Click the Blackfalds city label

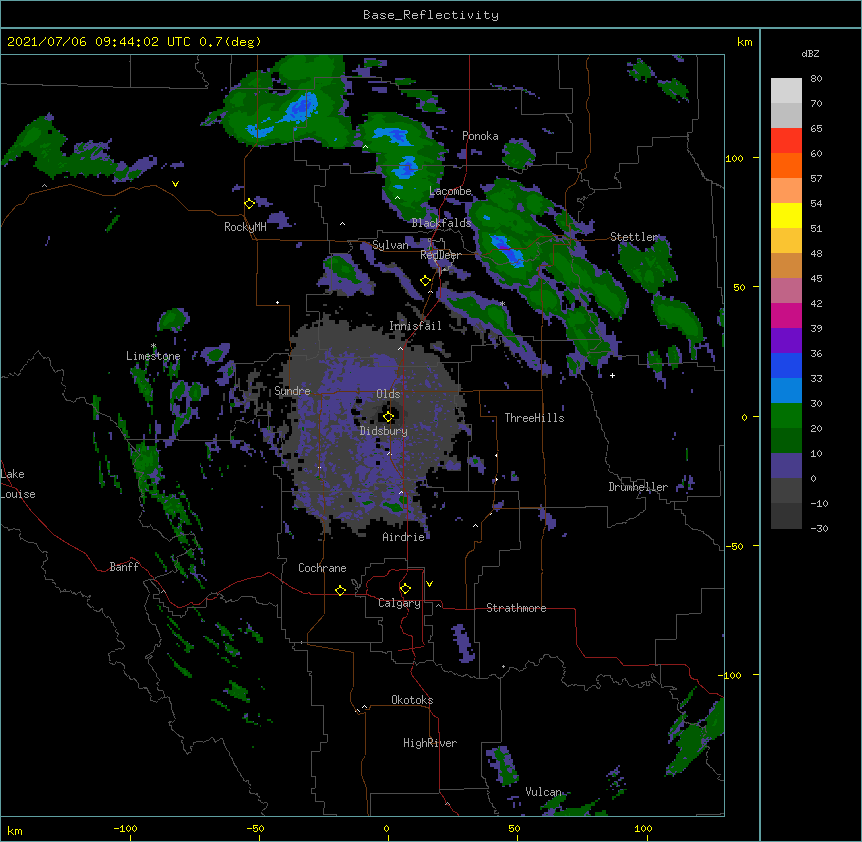point(441,223)
